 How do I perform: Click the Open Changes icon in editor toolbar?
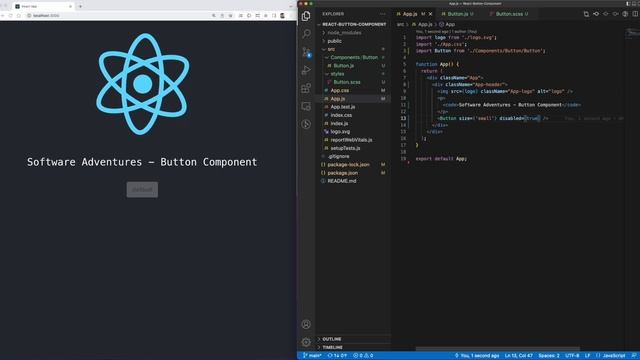(586, 14)
